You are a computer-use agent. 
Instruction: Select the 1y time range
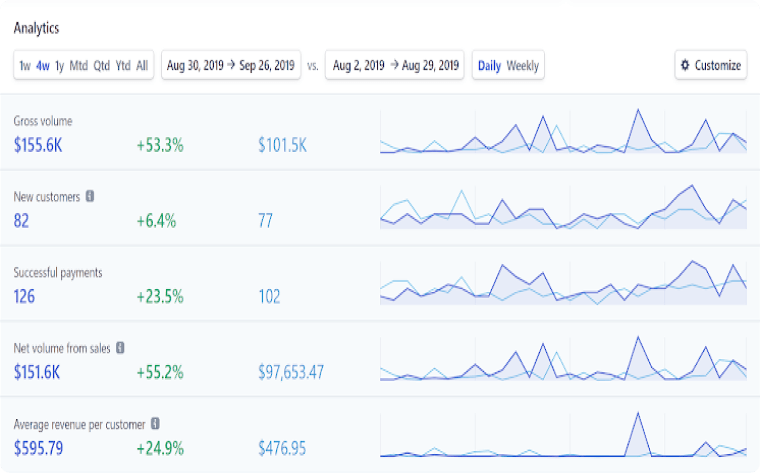60,65
